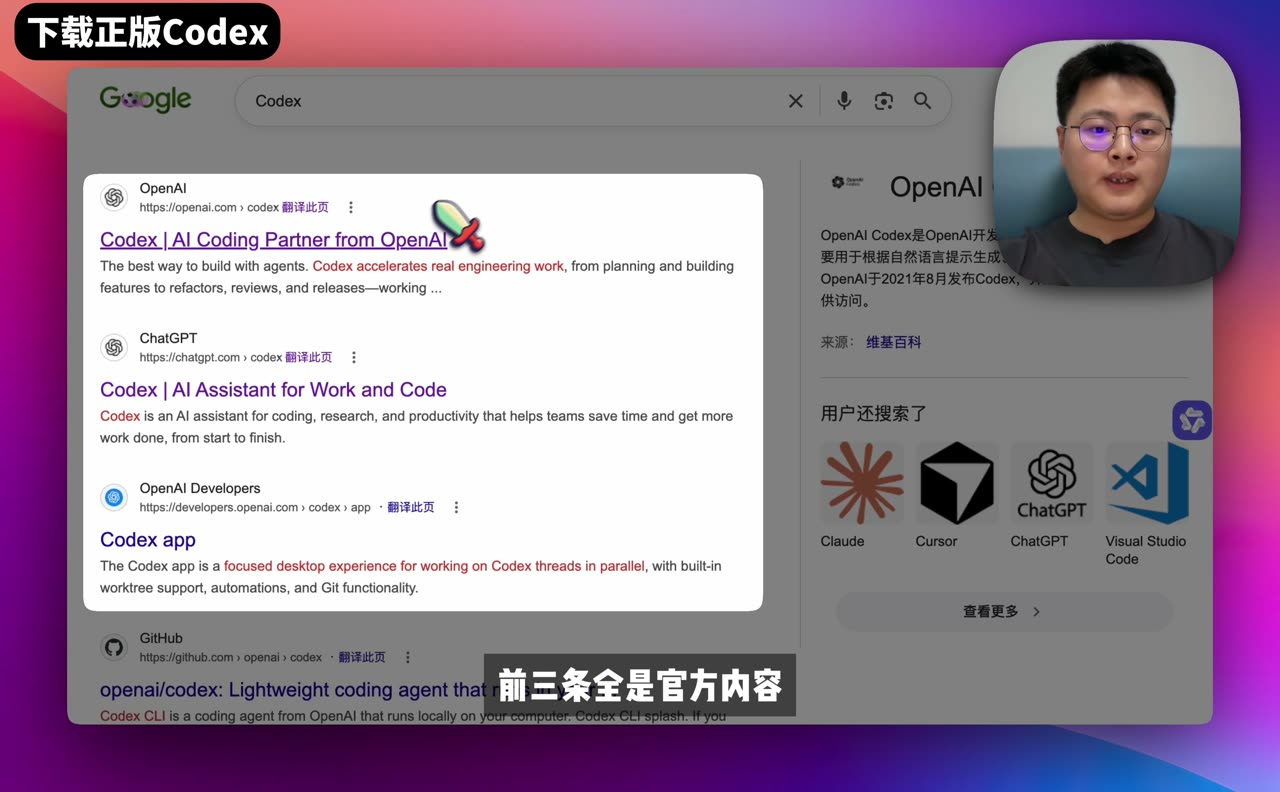Select Claude in related searches
Image resolution: width=1280 pixels, height=792 pixels.
tap(862, 495)
